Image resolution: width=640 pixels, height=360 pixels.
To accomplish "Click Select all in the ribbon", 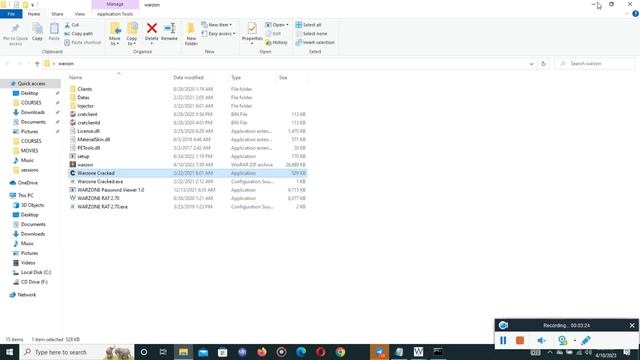I will [x=308, y=25].
